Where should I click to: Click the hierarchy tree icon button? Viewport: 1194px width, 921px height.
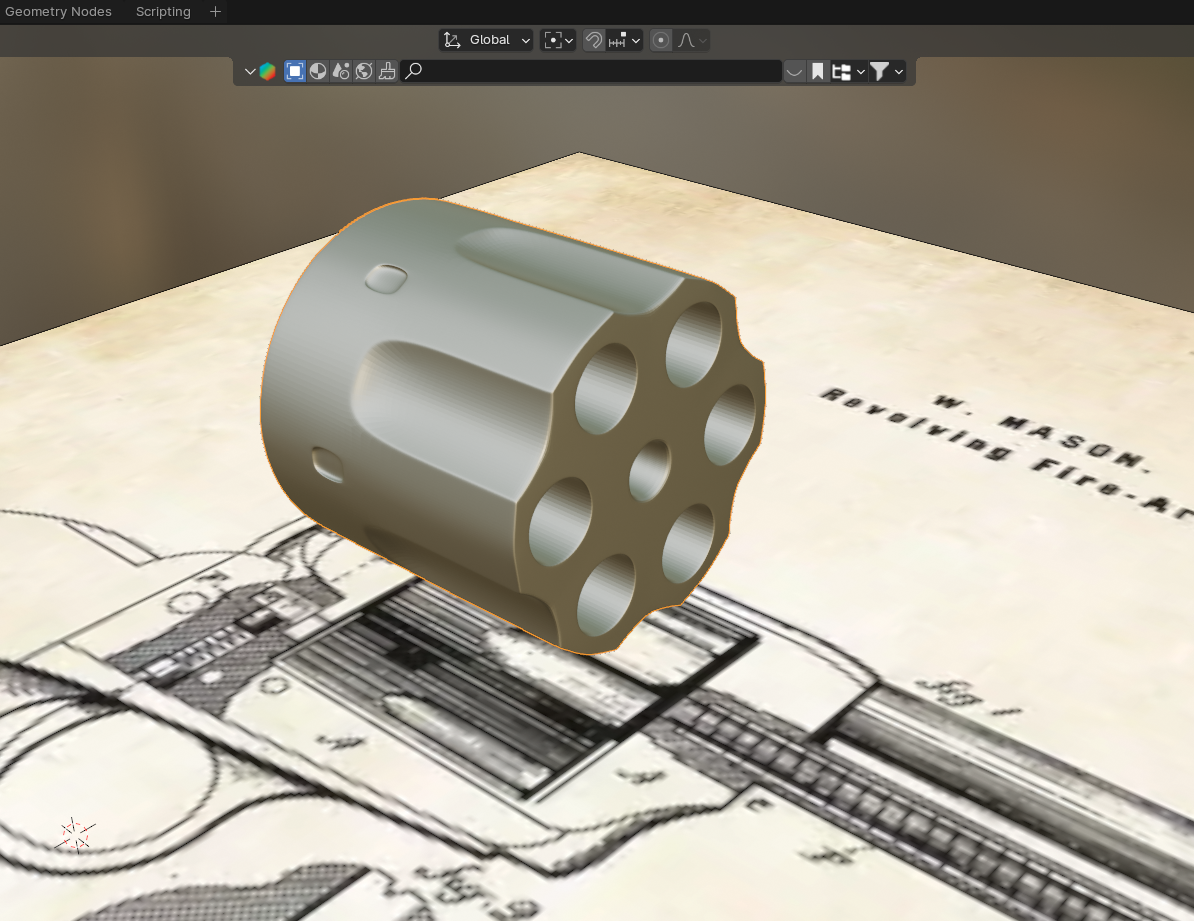846,71
